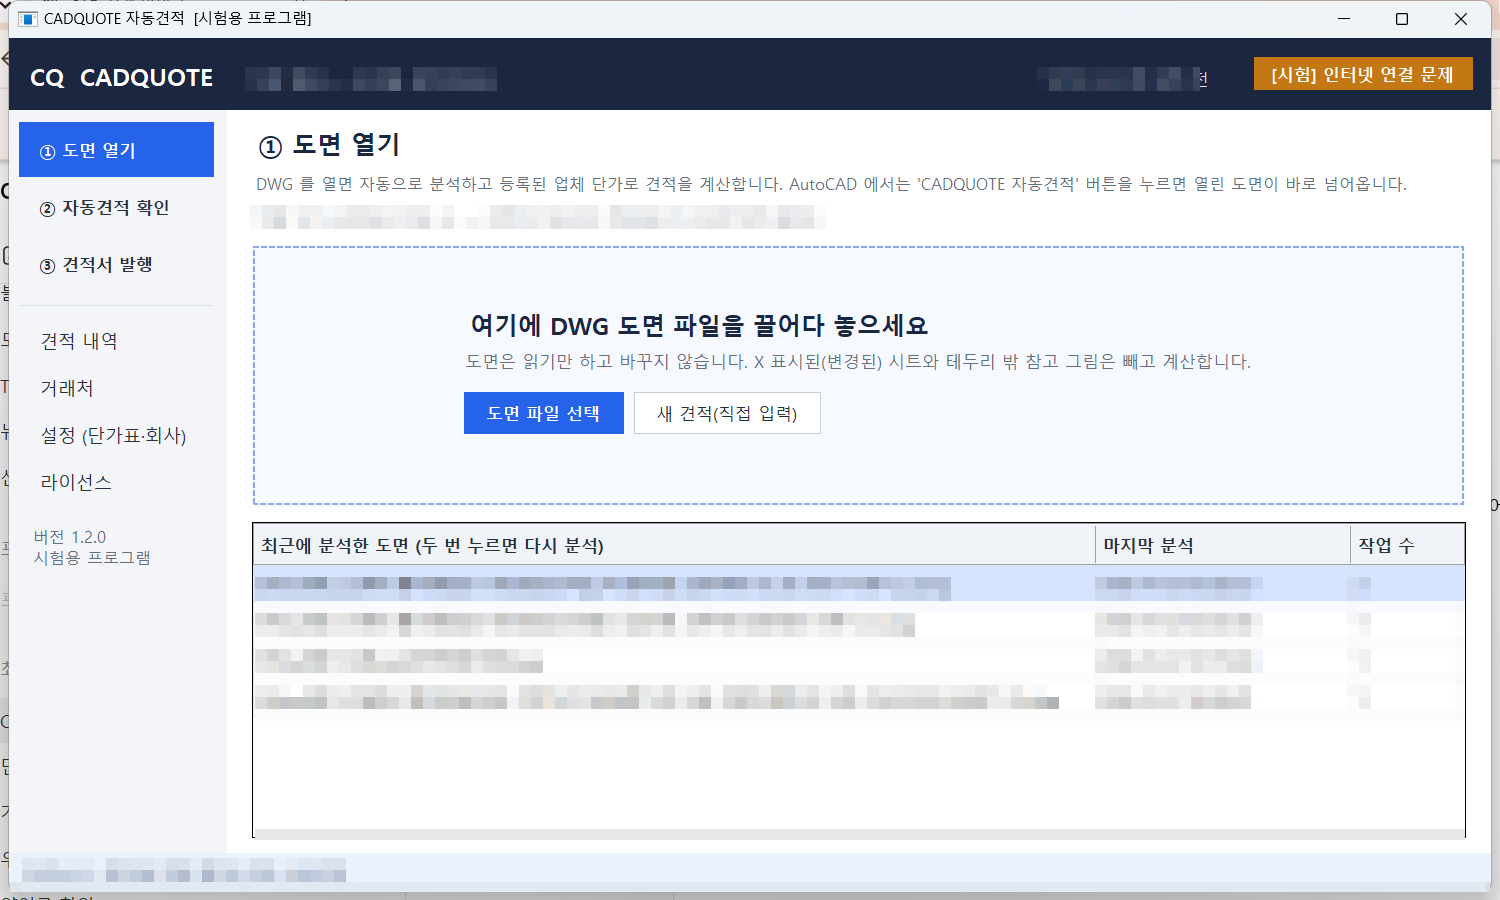The image size is (1500, 900).
Task: Click the 도면 파일 선택 button
Action: point(543,413)
